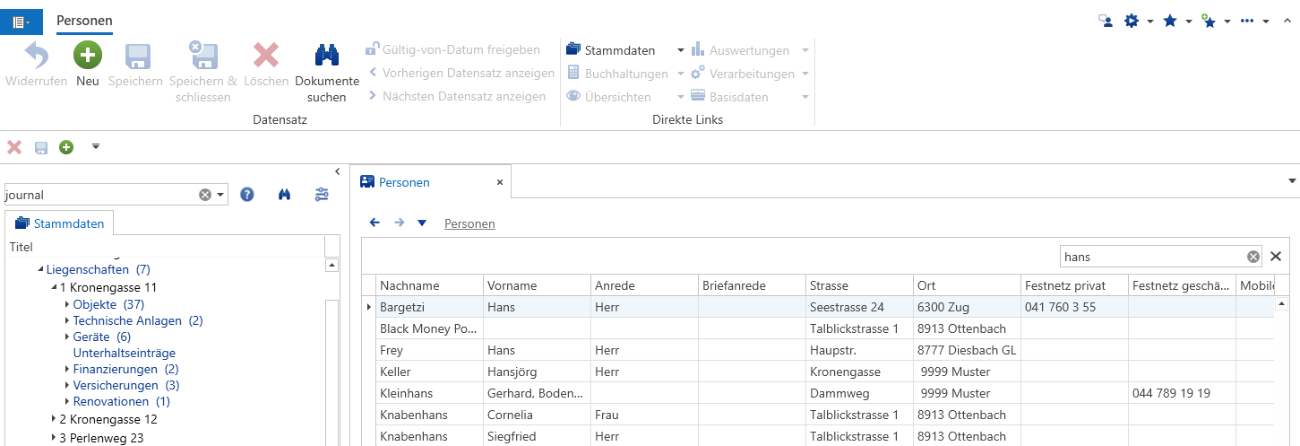
Task: Select the Stammdaten navigator tab
Action: pos(59,224)
